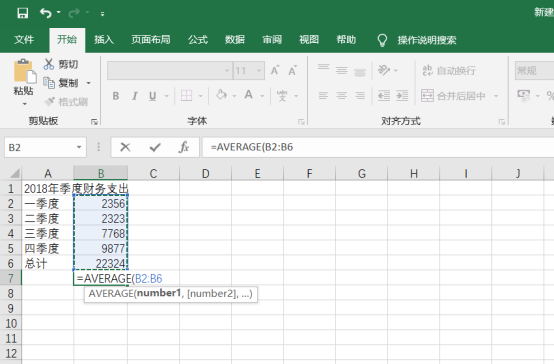This screenshot has height=364, width=554.
Task: Switch to the Insert (插入) tab
Action: coord(104,40)
